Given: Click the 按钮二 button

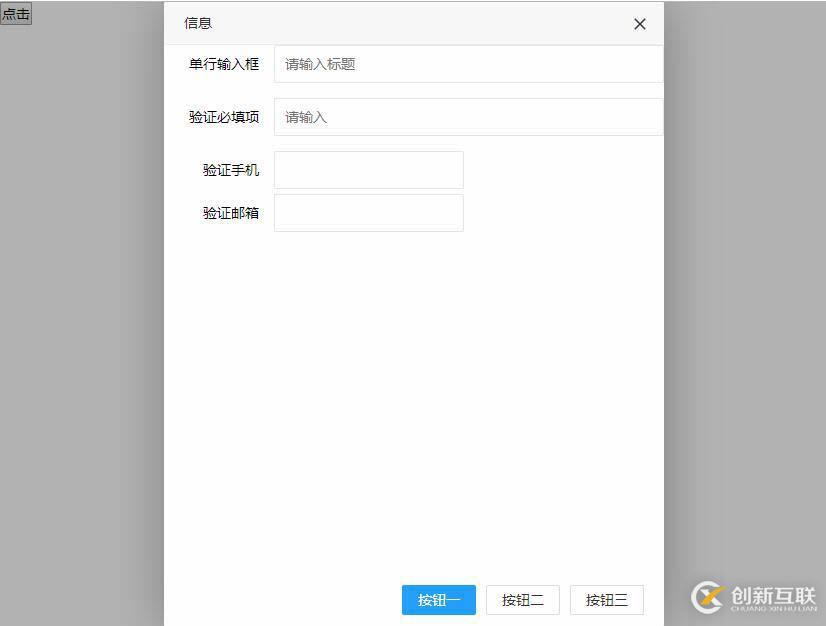Looking at the screenshot, I should pyautogui.click(x=523, y=600).
